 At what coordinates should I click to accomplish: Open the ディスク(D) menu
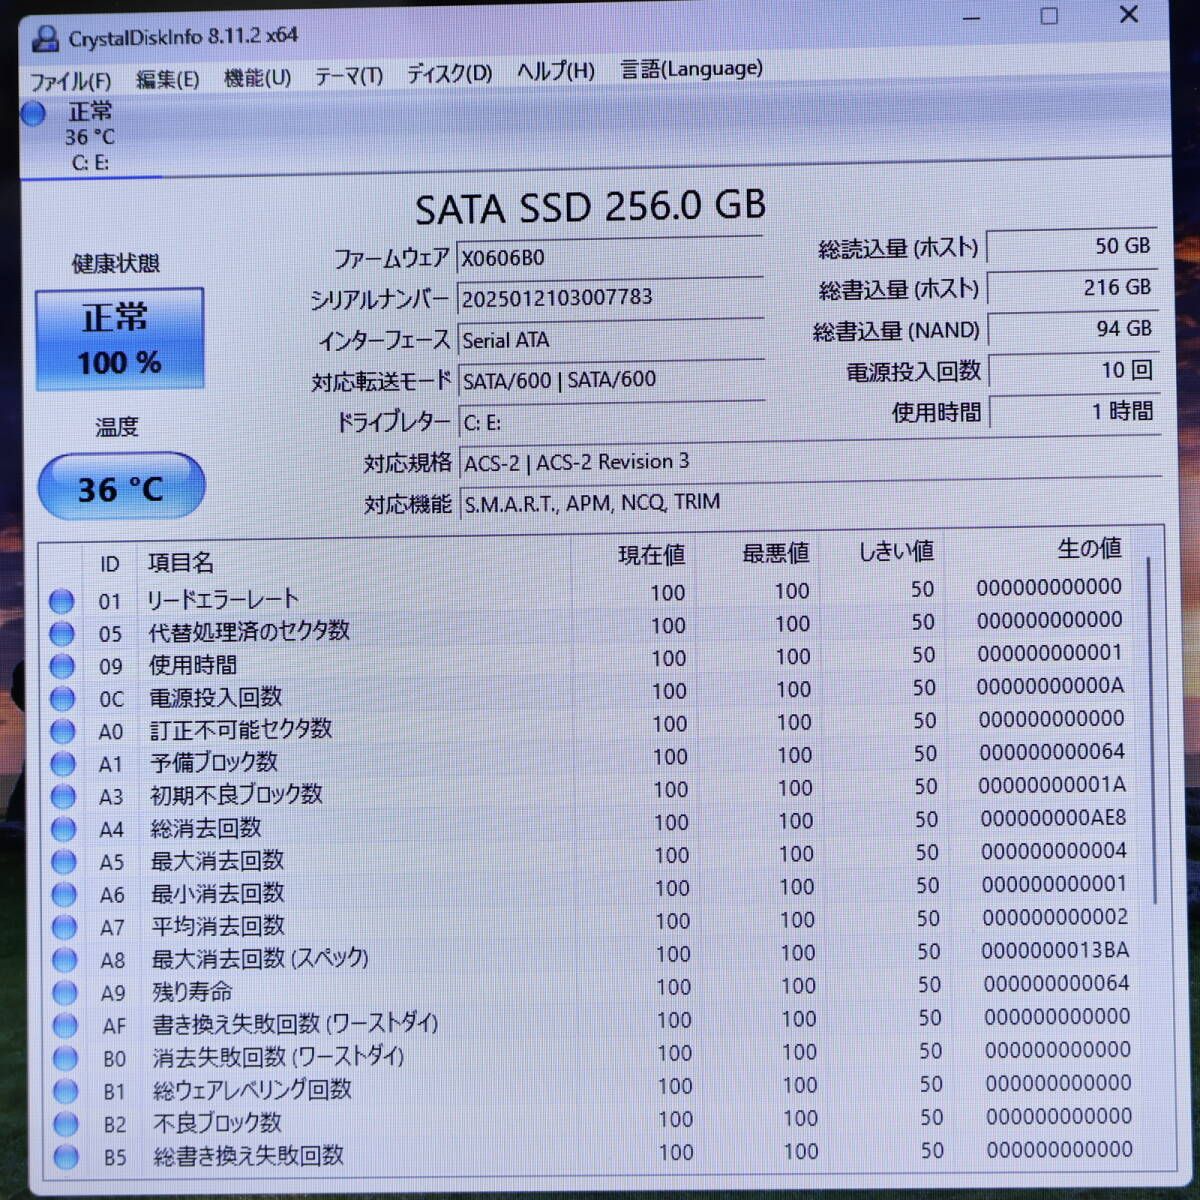[449, 74]
